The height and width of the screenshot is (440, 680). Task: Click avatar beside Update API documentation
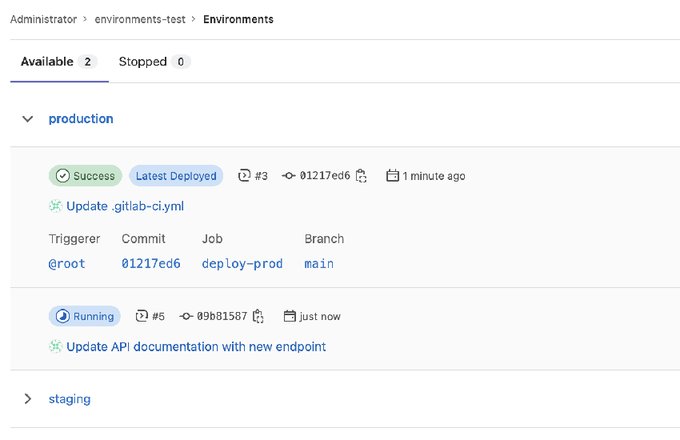pyautogui.click(x=56, y=346)
